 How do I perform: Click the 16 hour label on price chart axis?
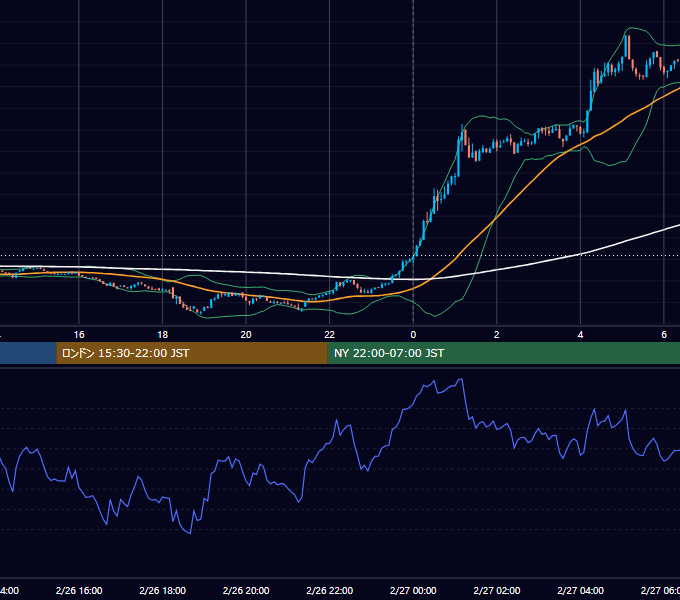coord(79,334)
